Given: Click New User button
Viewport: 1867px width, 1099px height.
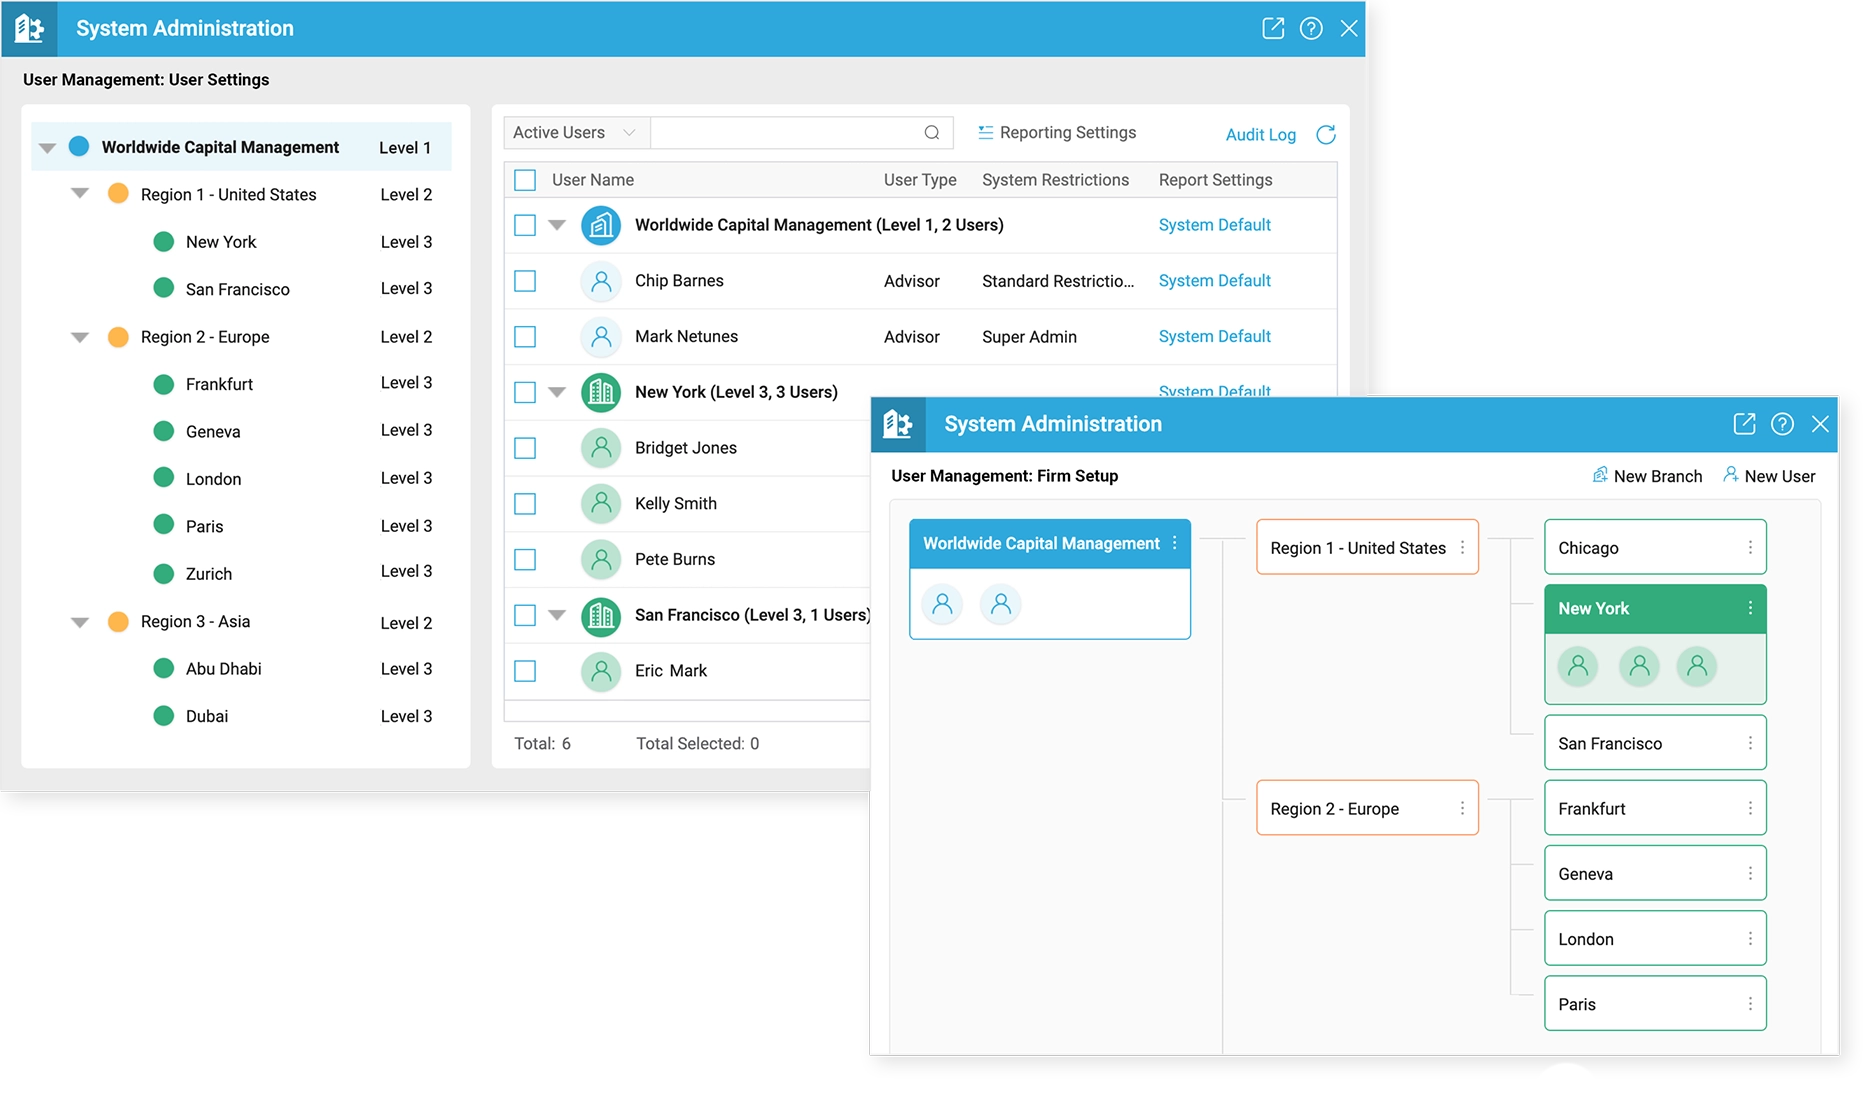Looking at the screenshot, I should pyautogui.click(x=1769, y=476).
